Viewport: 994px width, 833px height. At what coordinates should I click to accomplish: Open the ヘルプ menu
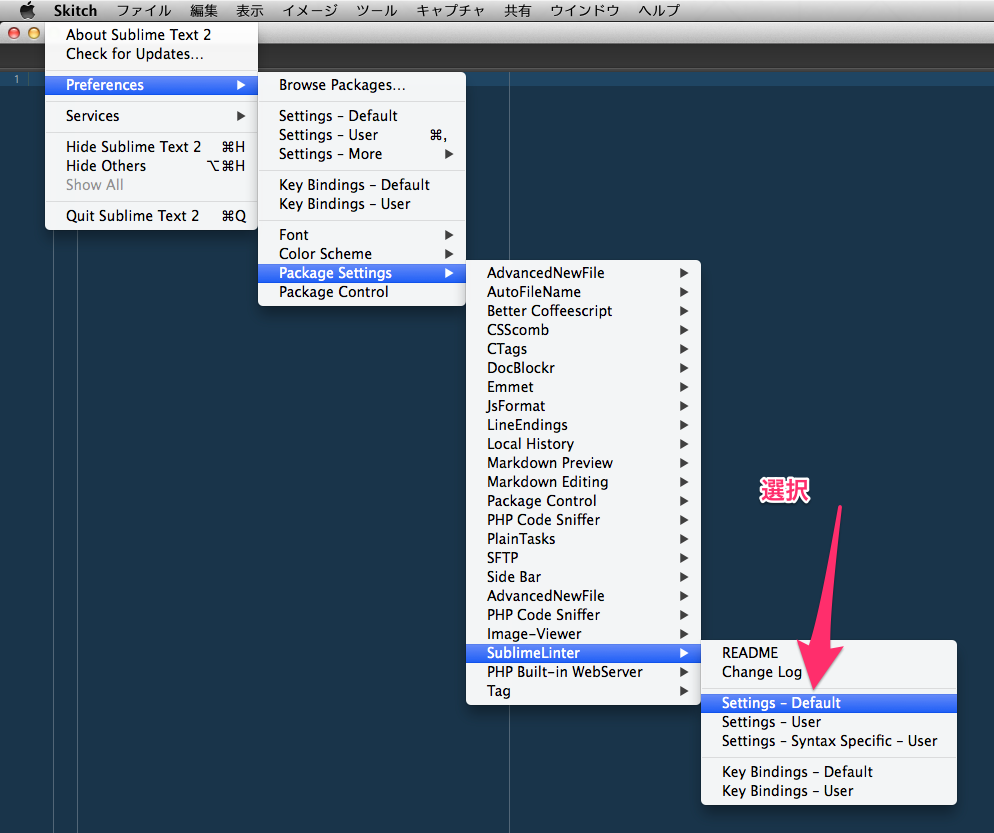(x=659, y=10)
